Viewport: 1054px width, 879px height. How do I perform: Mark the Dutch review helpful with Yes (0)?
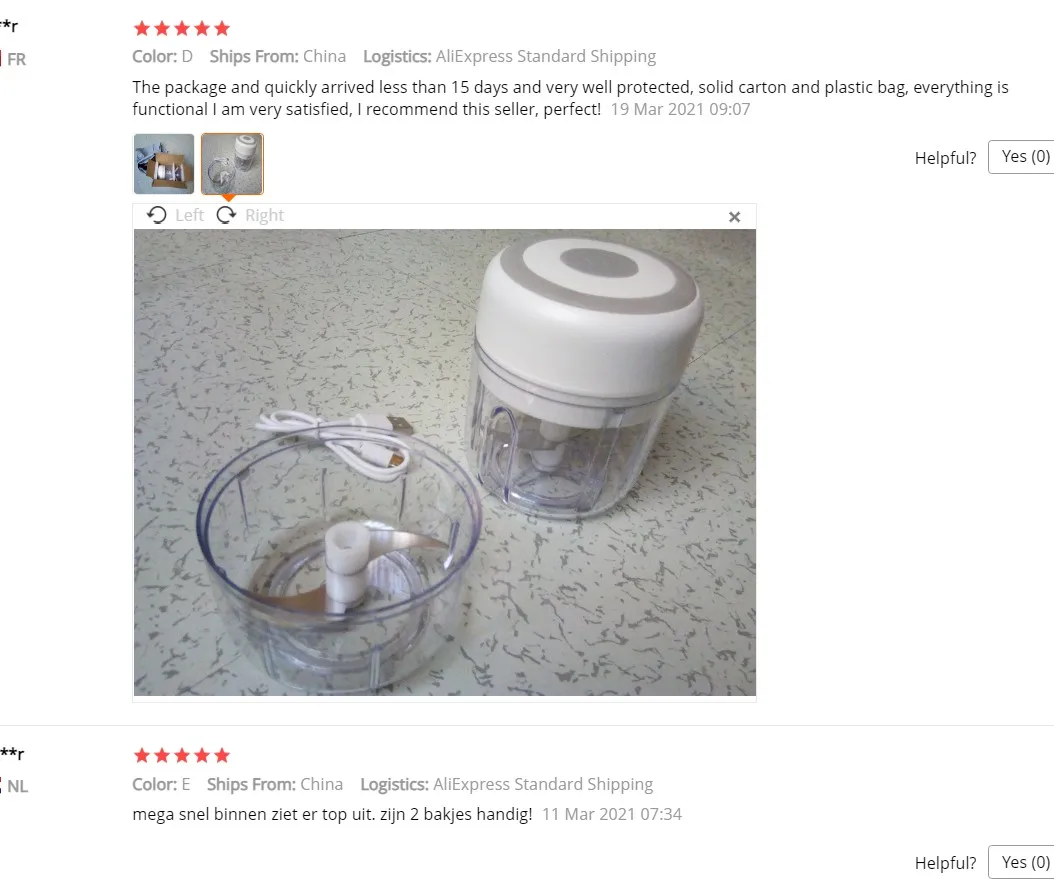click(1023, 862)
